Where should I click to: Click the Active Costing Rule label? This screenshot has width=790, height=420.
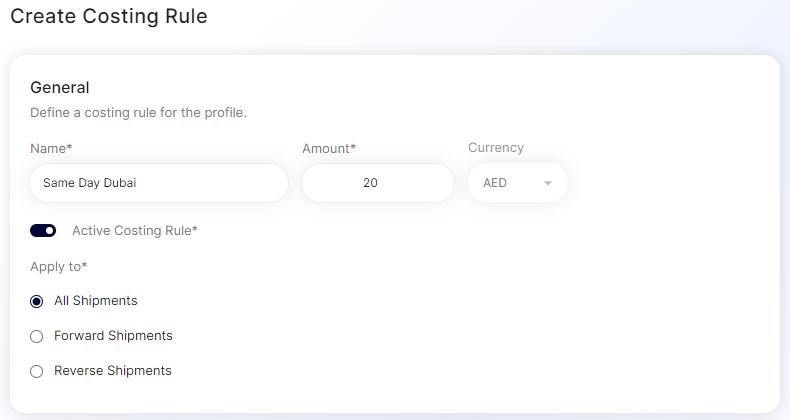coord(135,230)
